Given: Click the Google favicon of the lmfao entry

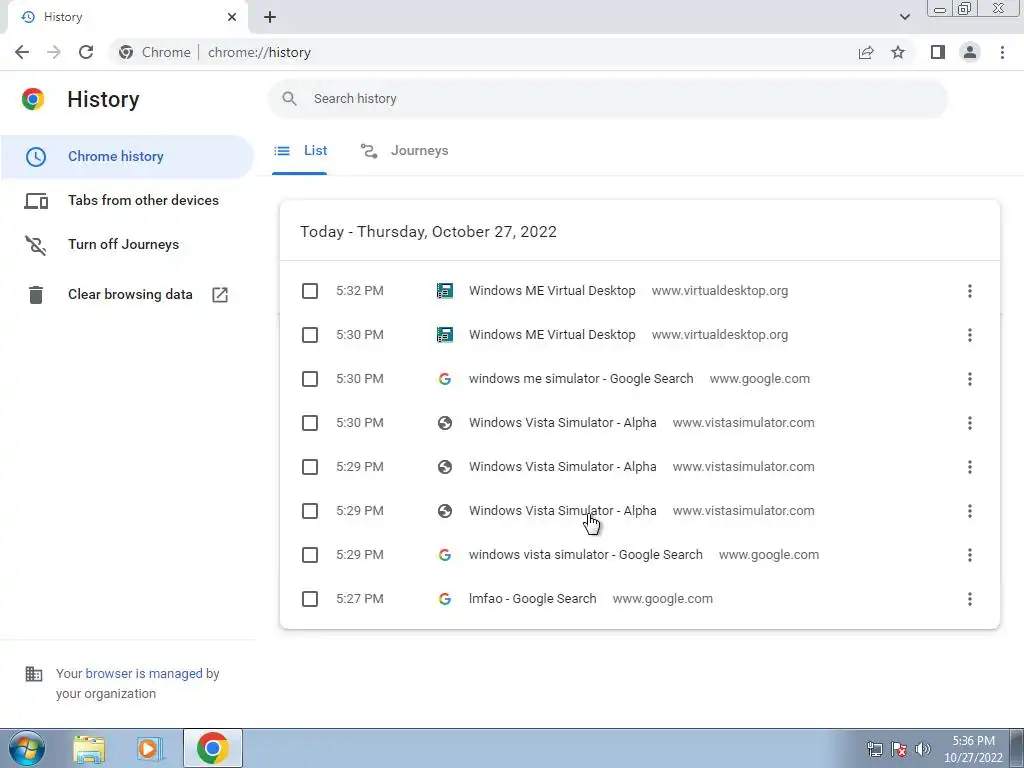Looking at the screenshot, I should point(445,599).
